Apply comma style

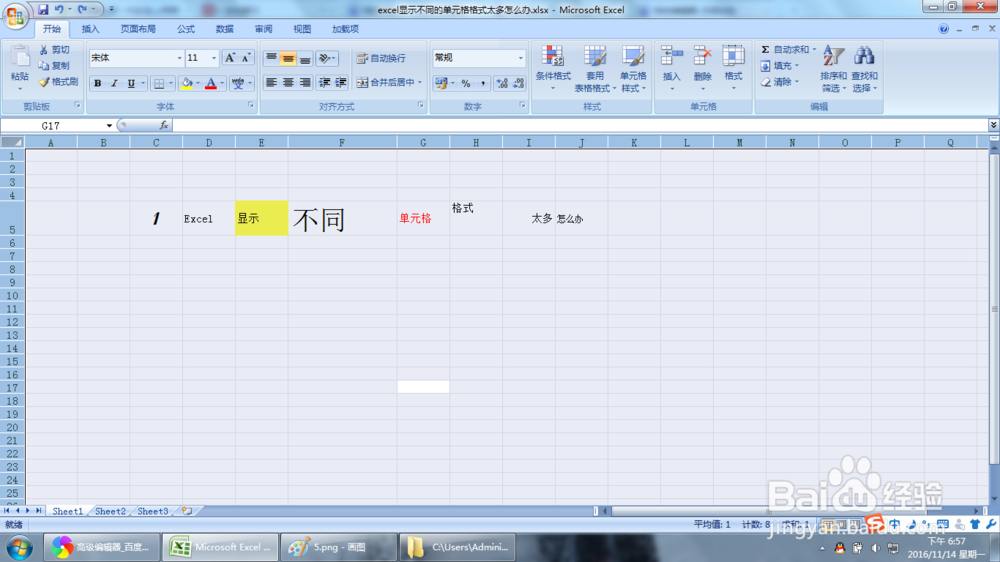tap(483, 83)
